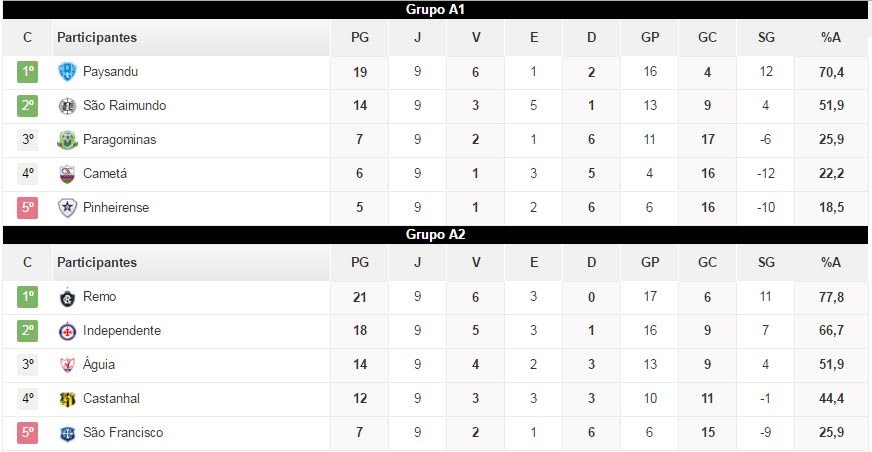Click the Independente team badge icon
The width and height of the screenshot is (872, 452).
pyautogui.click(x=67, y=331)
